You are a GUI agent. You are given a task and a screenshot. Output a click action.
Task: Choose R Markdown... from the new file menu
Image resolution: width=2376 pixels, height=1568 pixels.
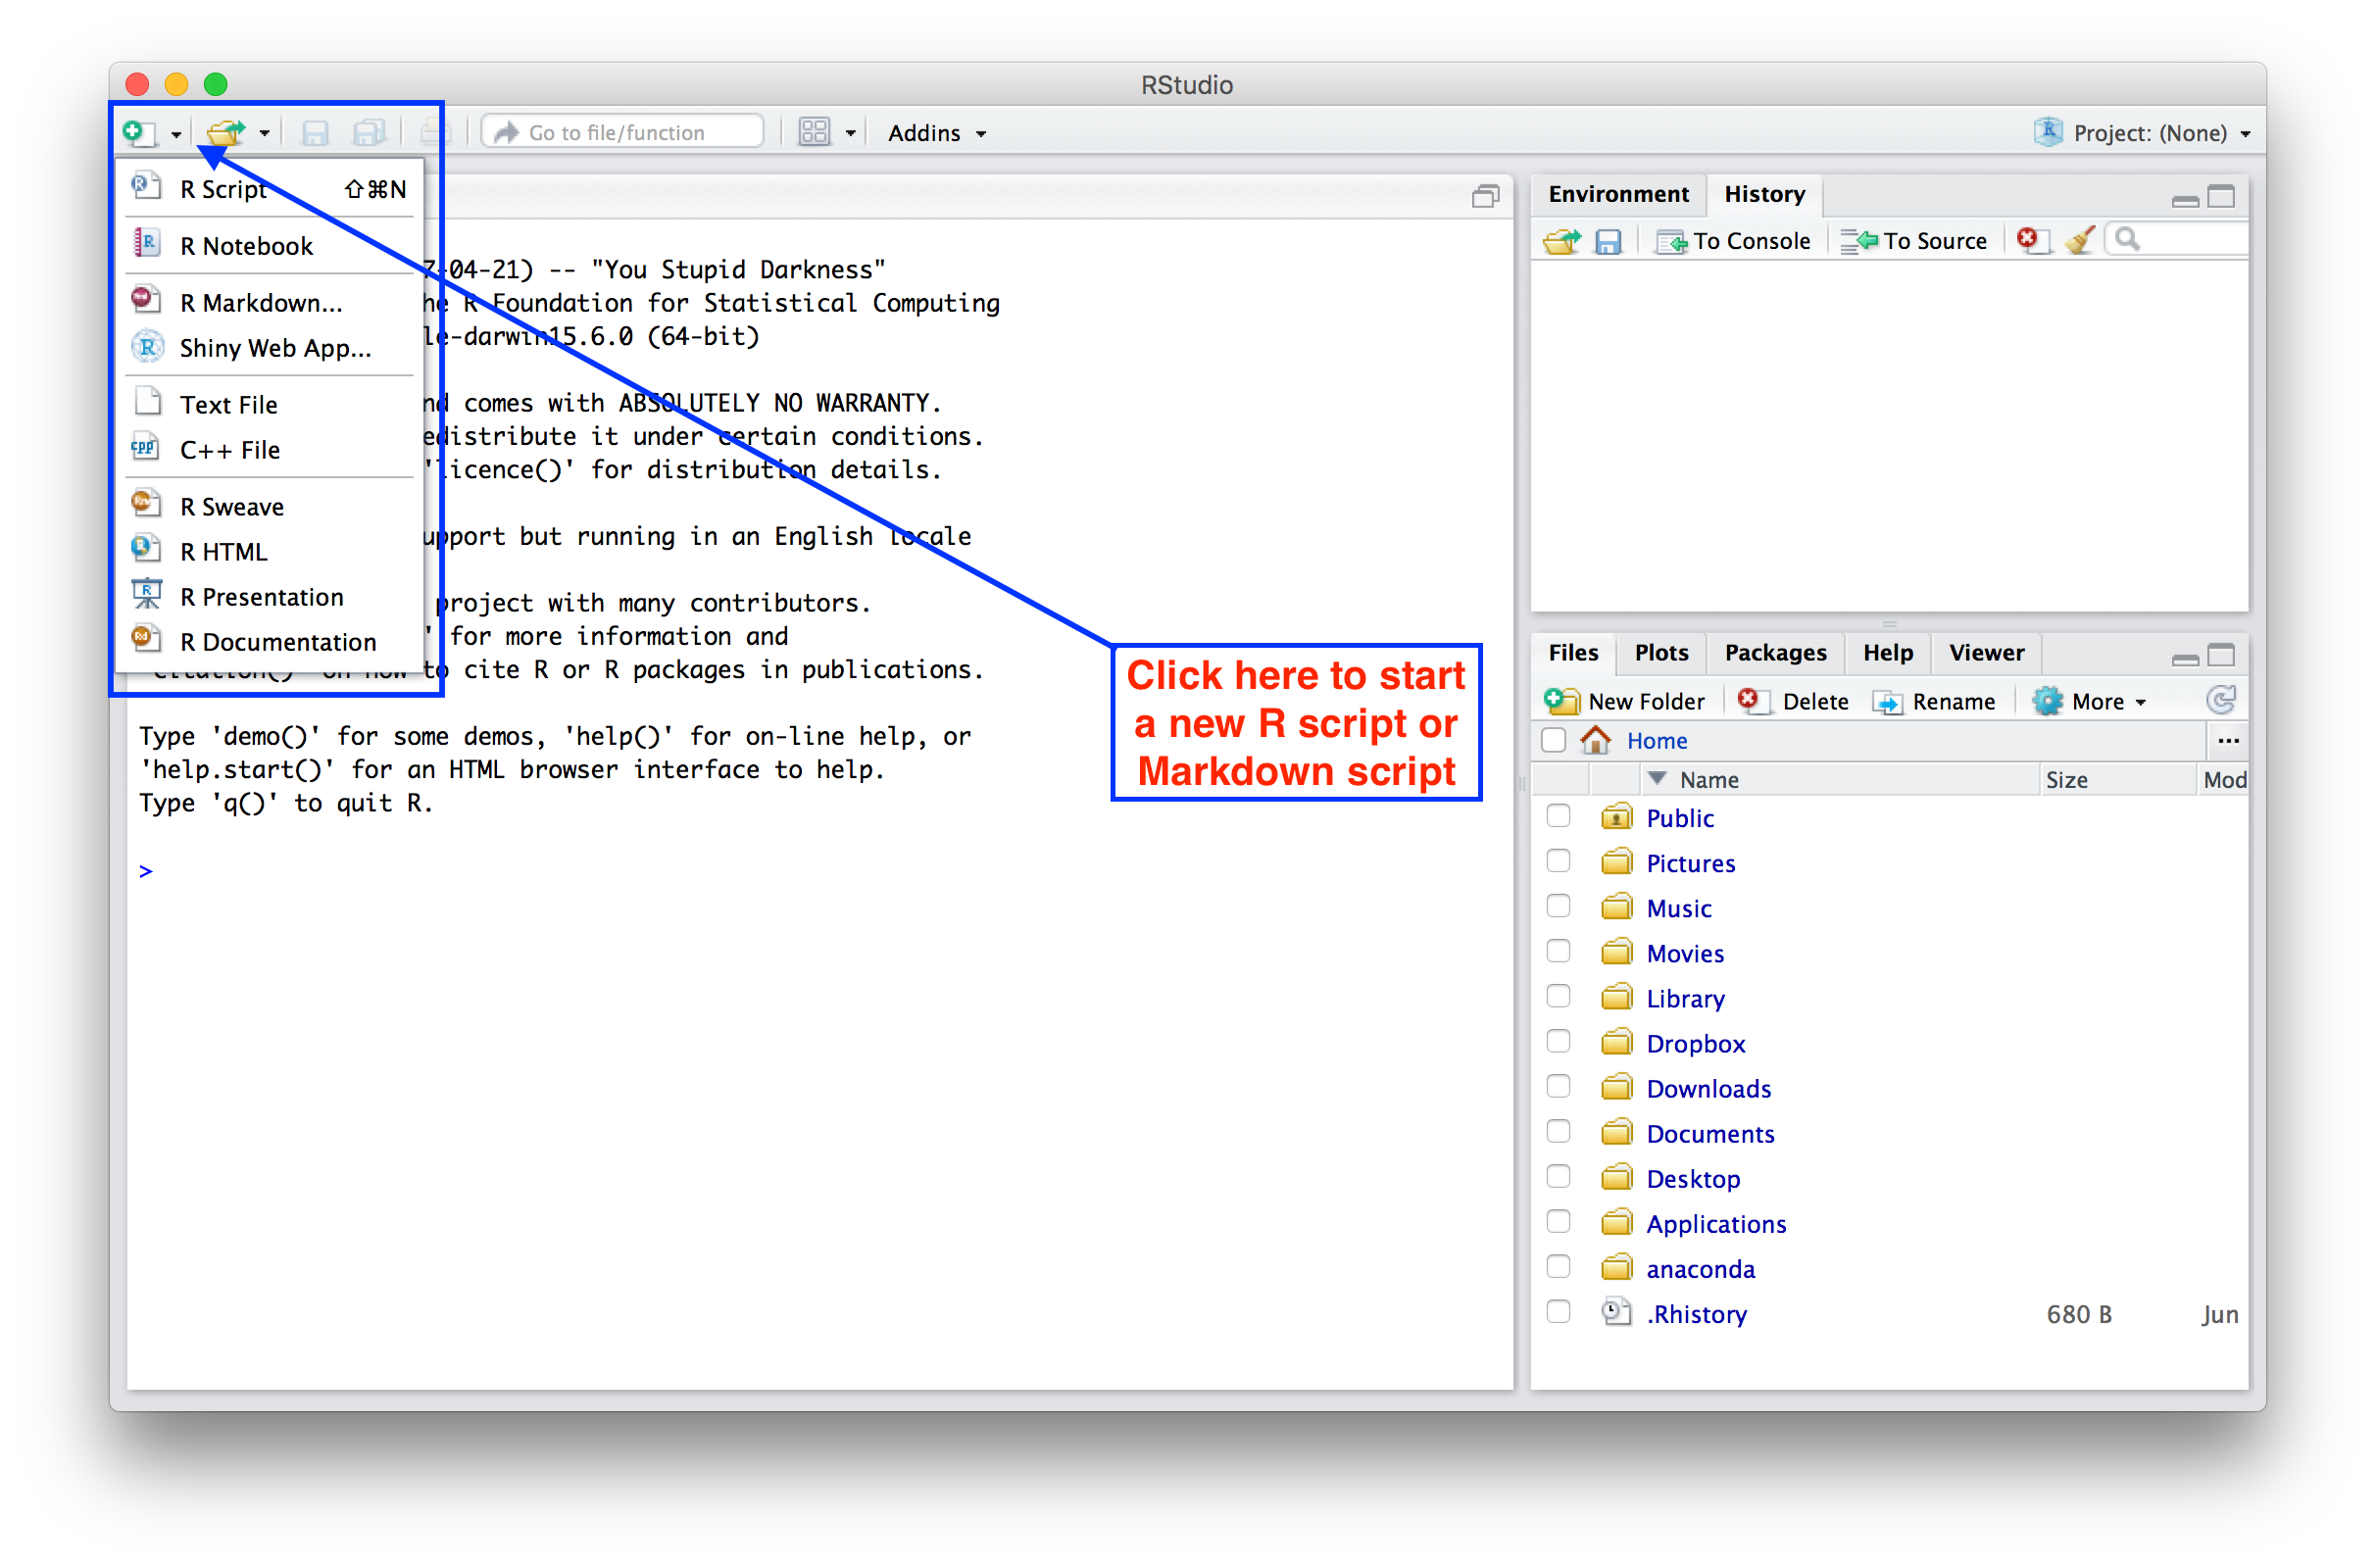(x=260, y=302)
